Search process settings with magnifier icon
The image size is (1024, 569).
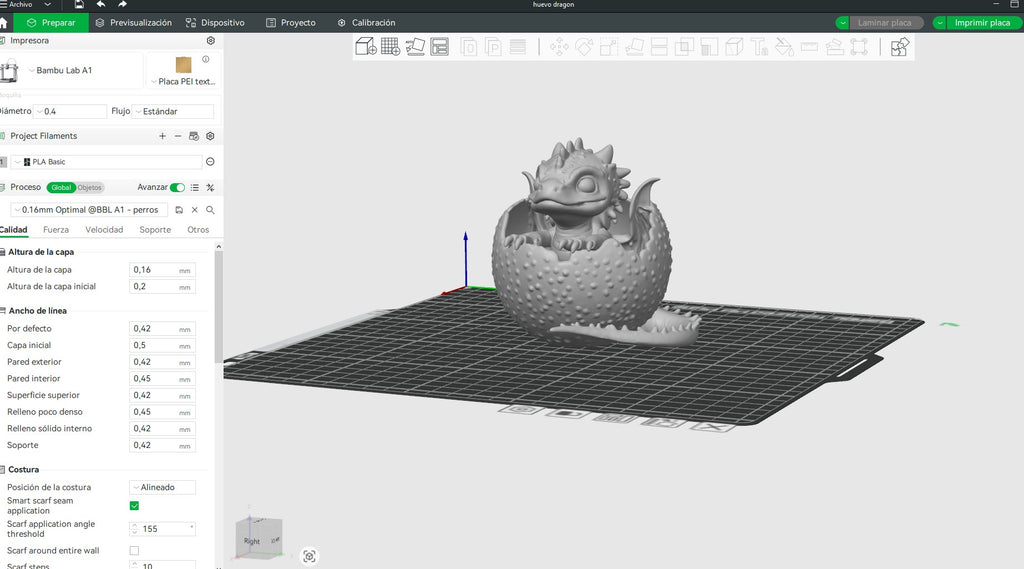click(210, 210)
